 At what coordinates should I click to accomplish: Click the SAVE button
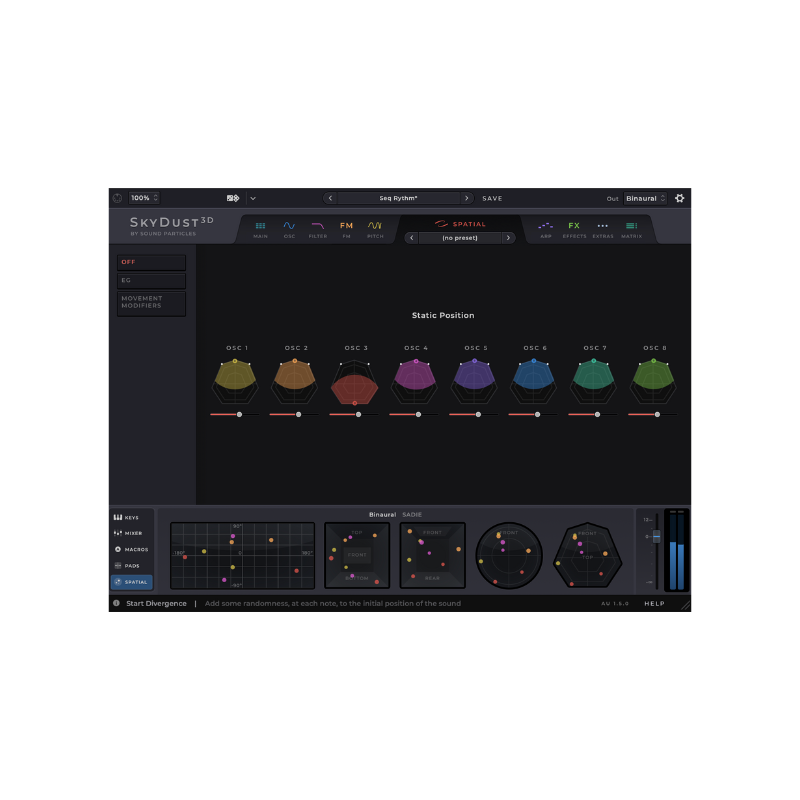click(x=492, y=198)
